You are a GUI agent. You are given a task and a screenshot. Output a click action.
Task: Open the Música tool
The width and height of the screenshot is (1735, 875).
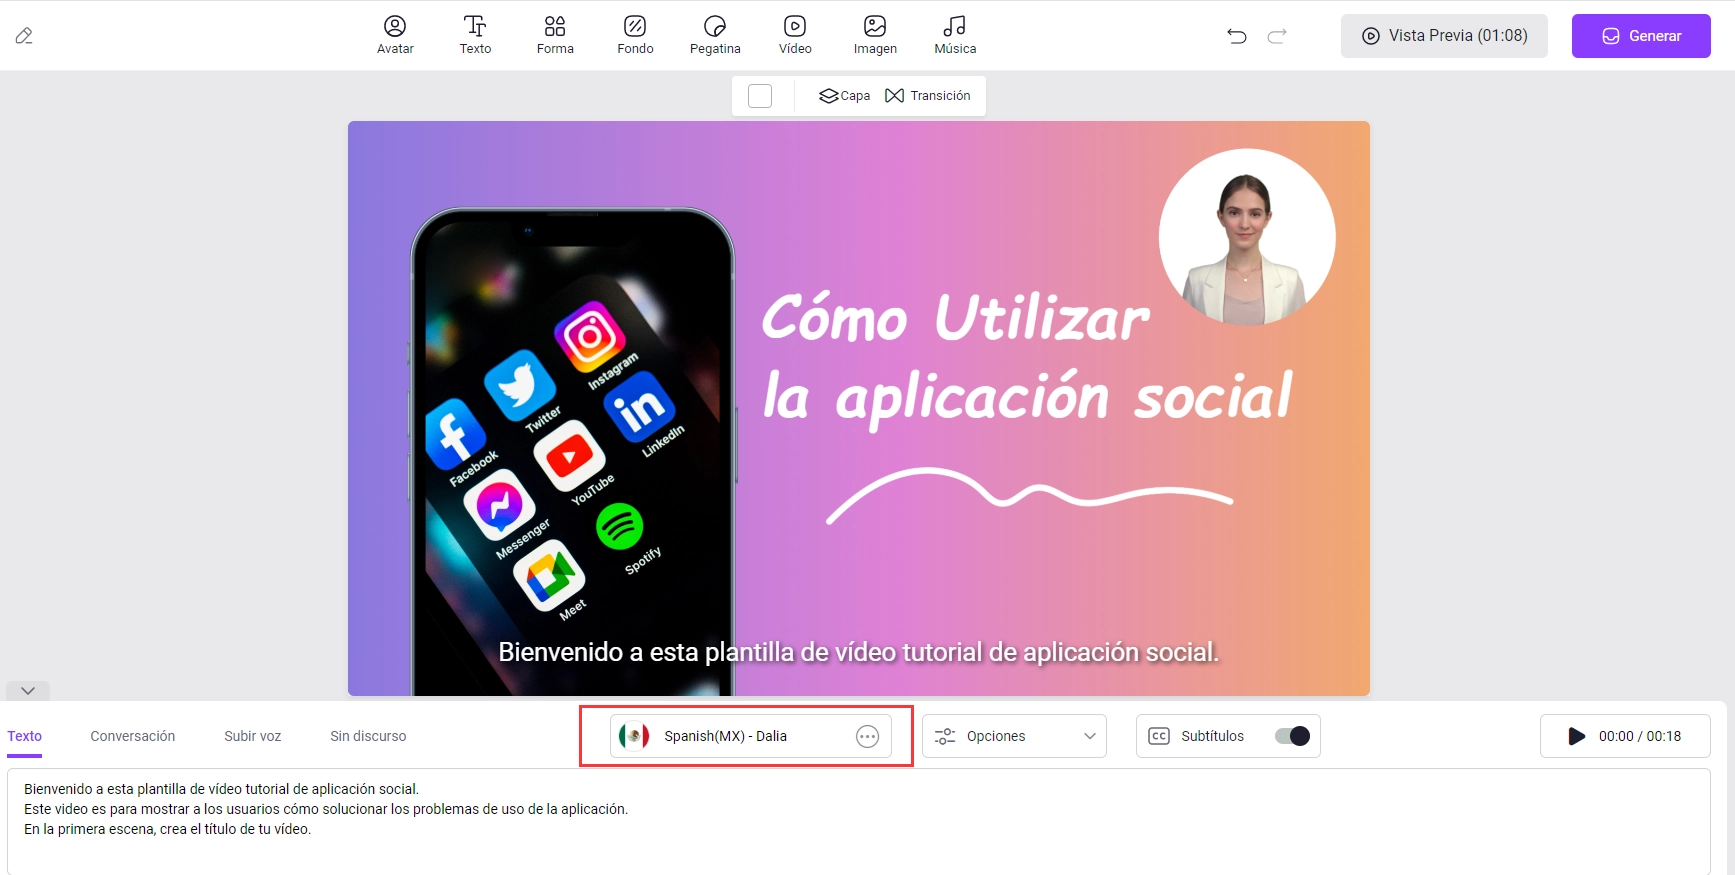click(x=955, y=35)
